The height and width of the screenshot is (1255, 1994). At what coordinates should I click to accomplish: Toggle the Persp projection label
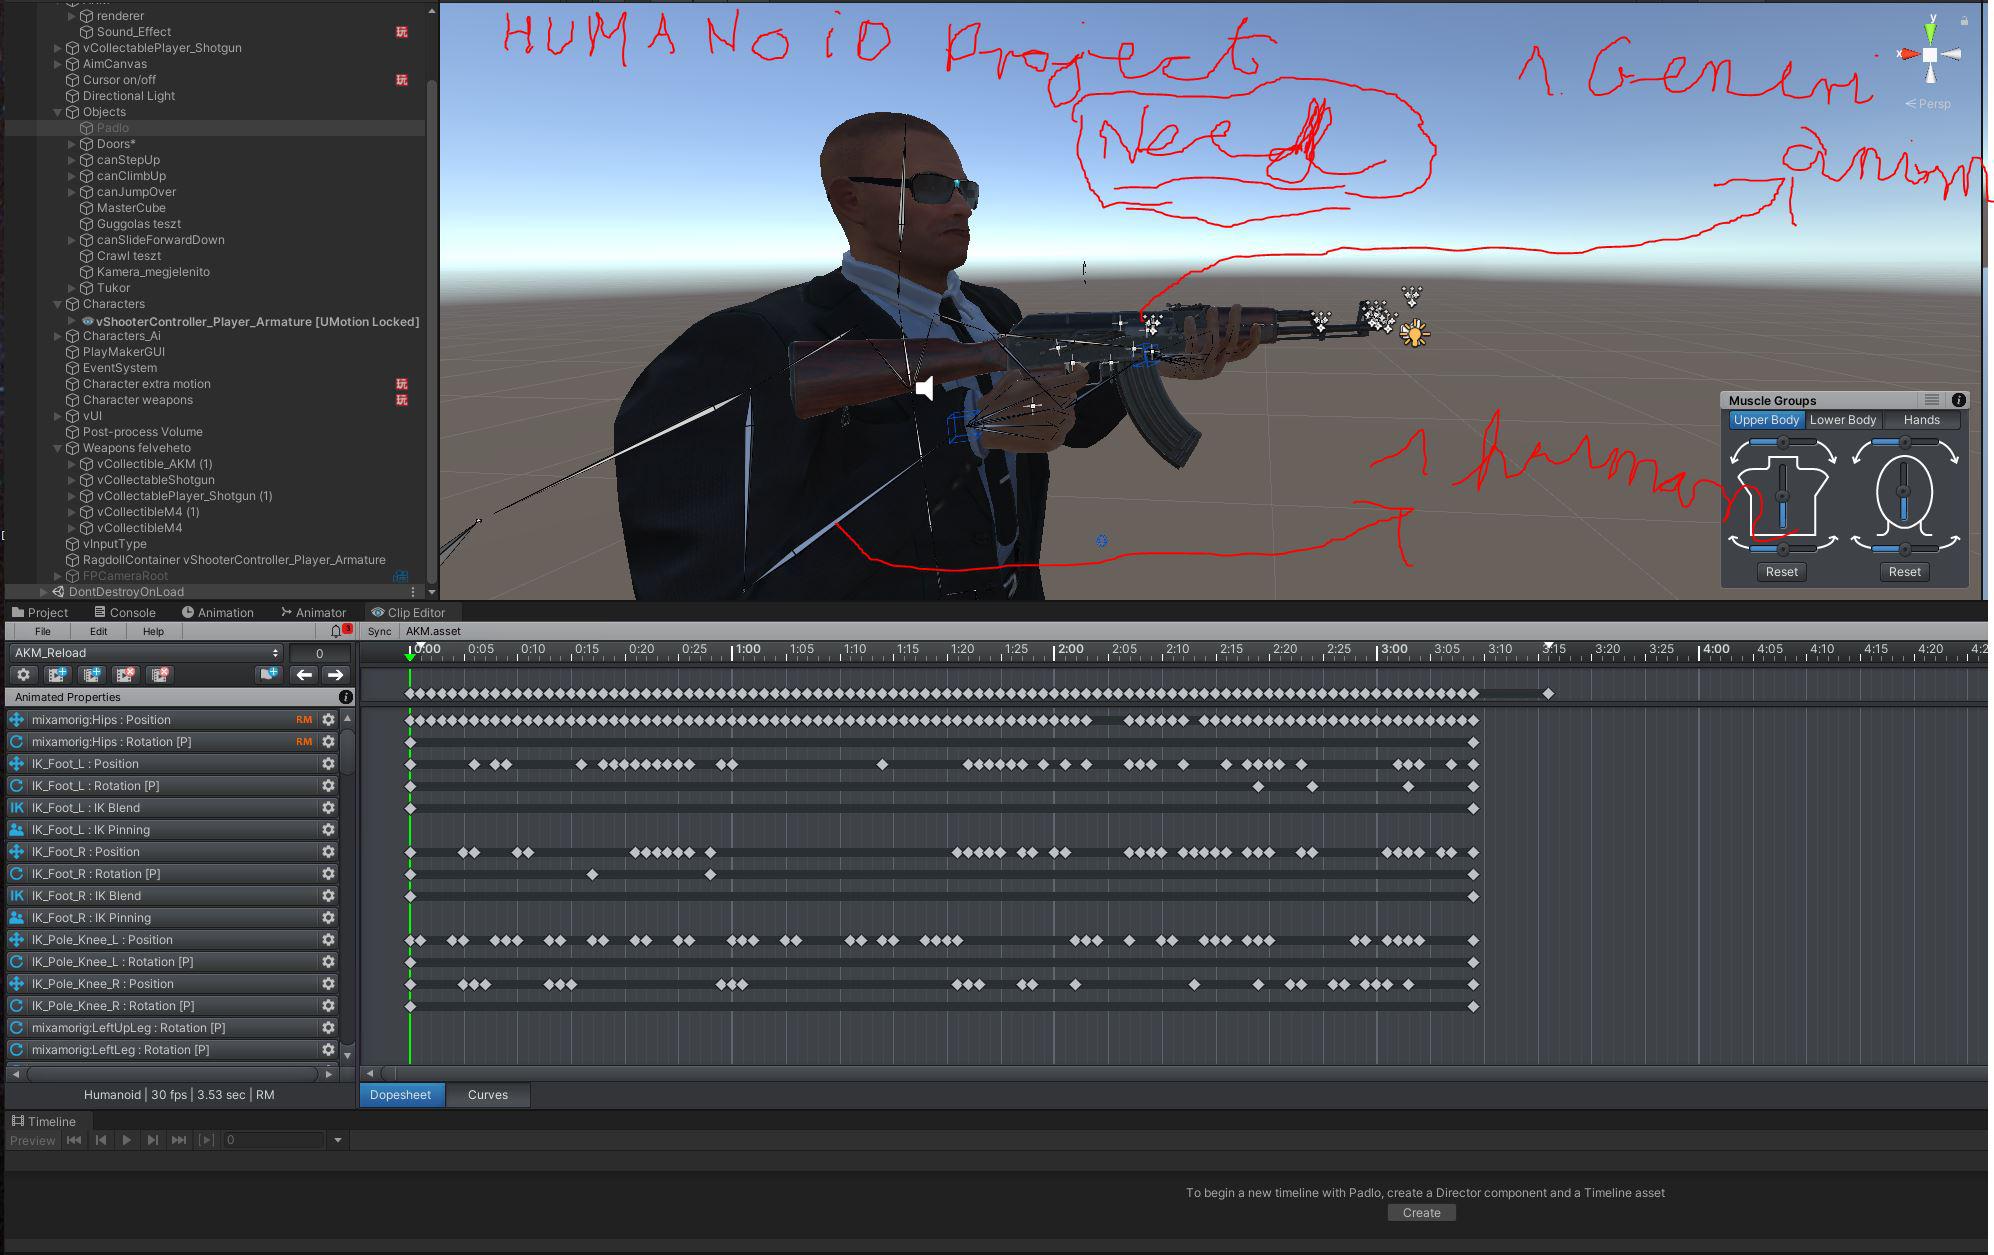(1928, 104)
